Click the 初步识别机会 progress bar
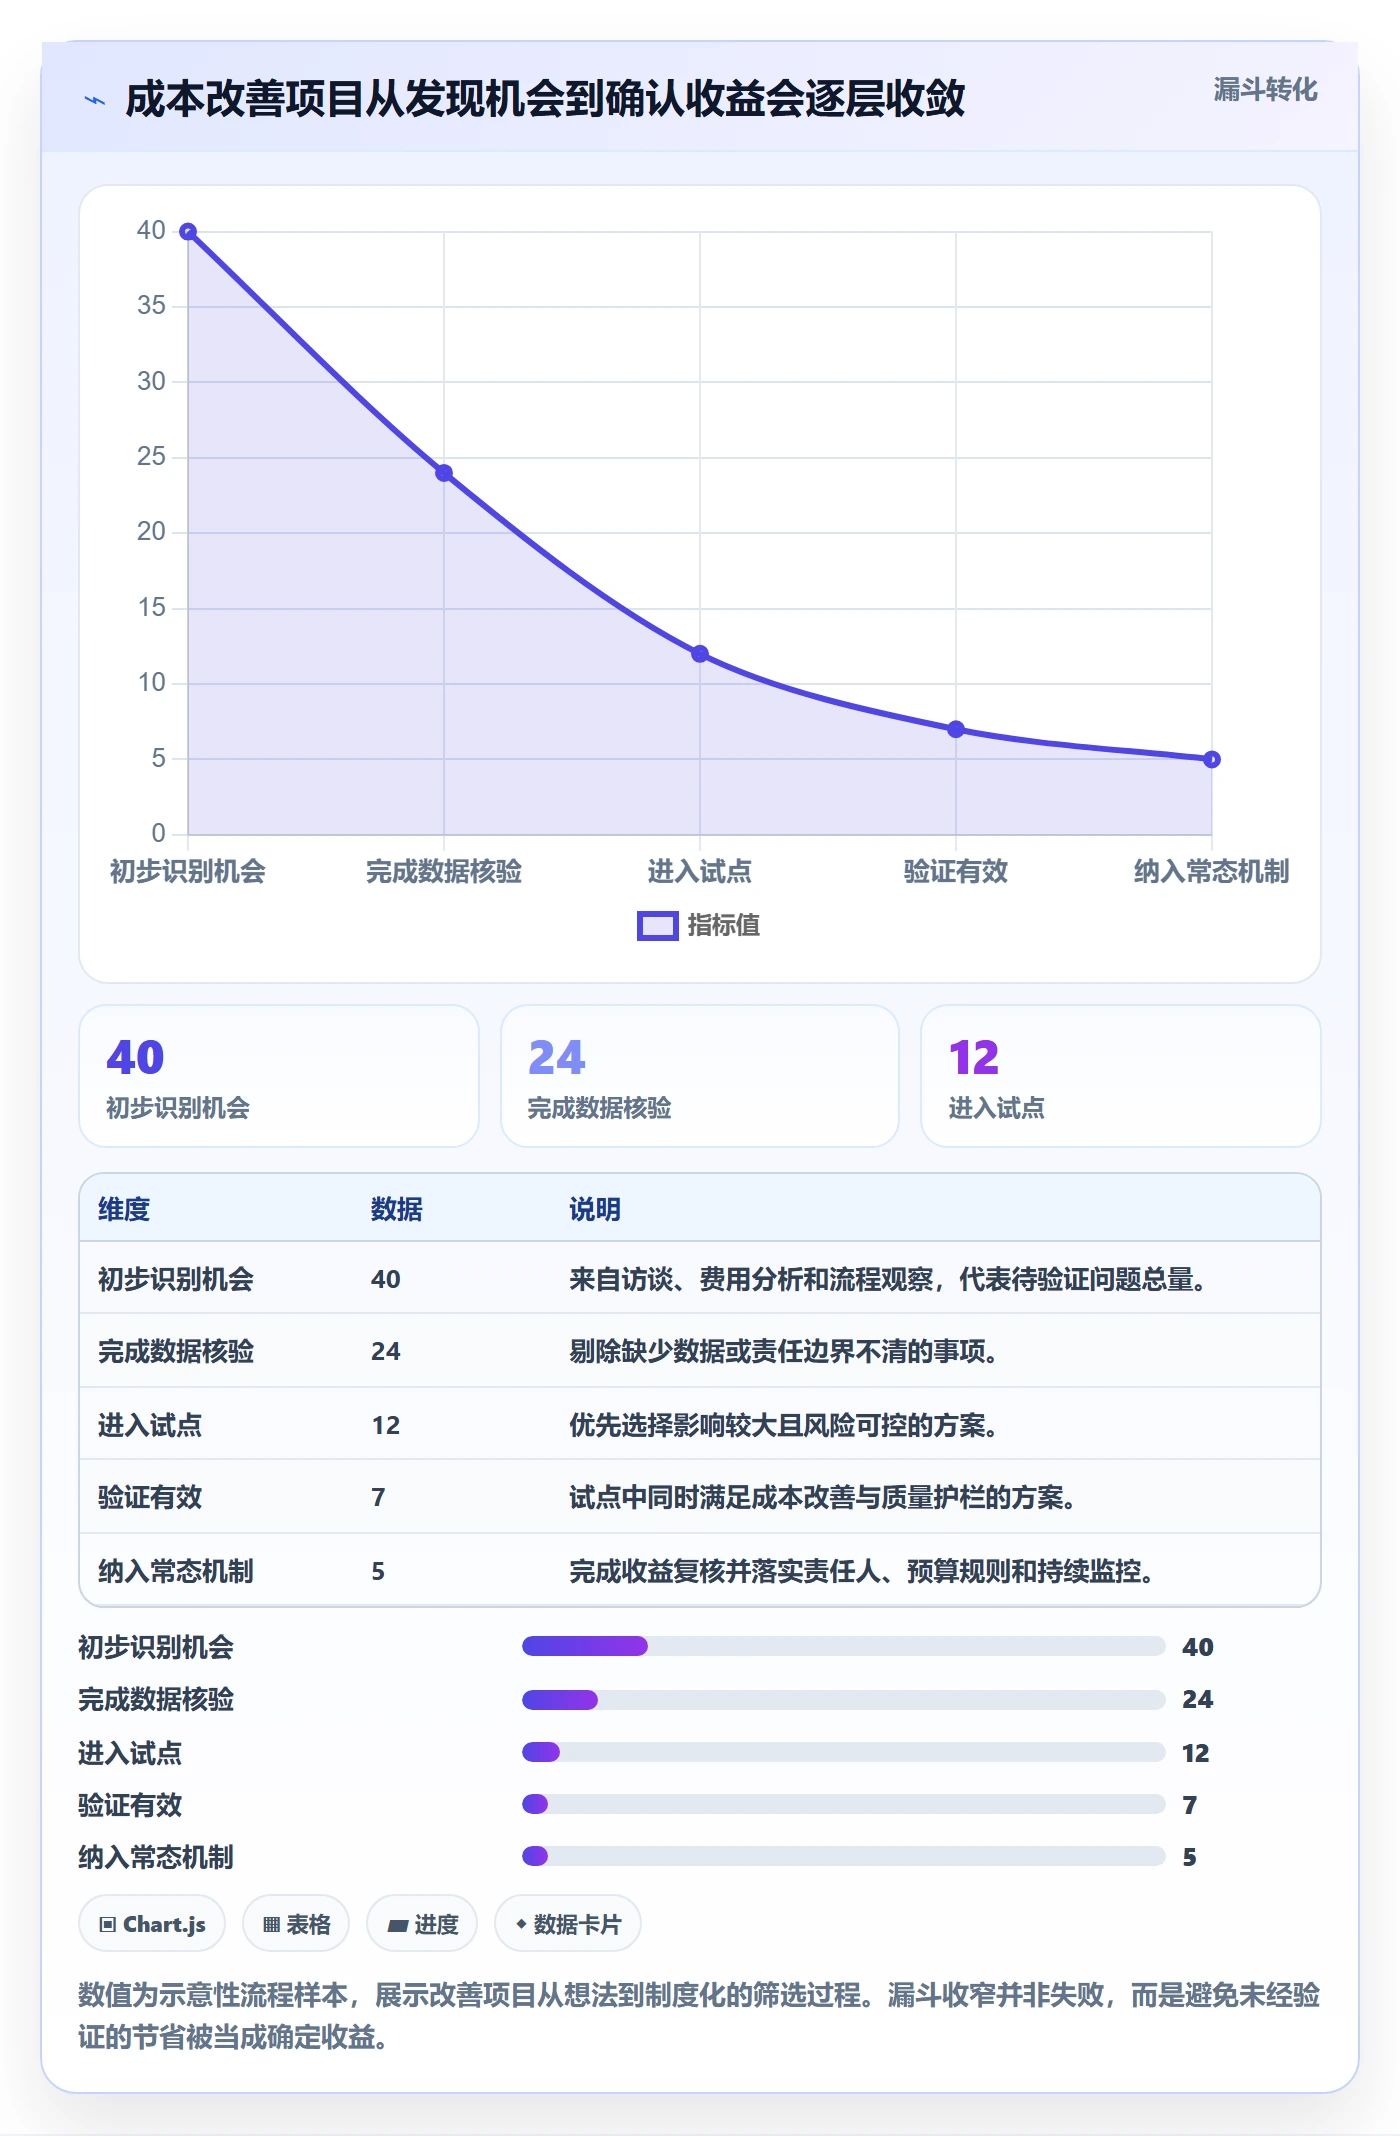1400x2136 pixels. [x=844, y=1646]
